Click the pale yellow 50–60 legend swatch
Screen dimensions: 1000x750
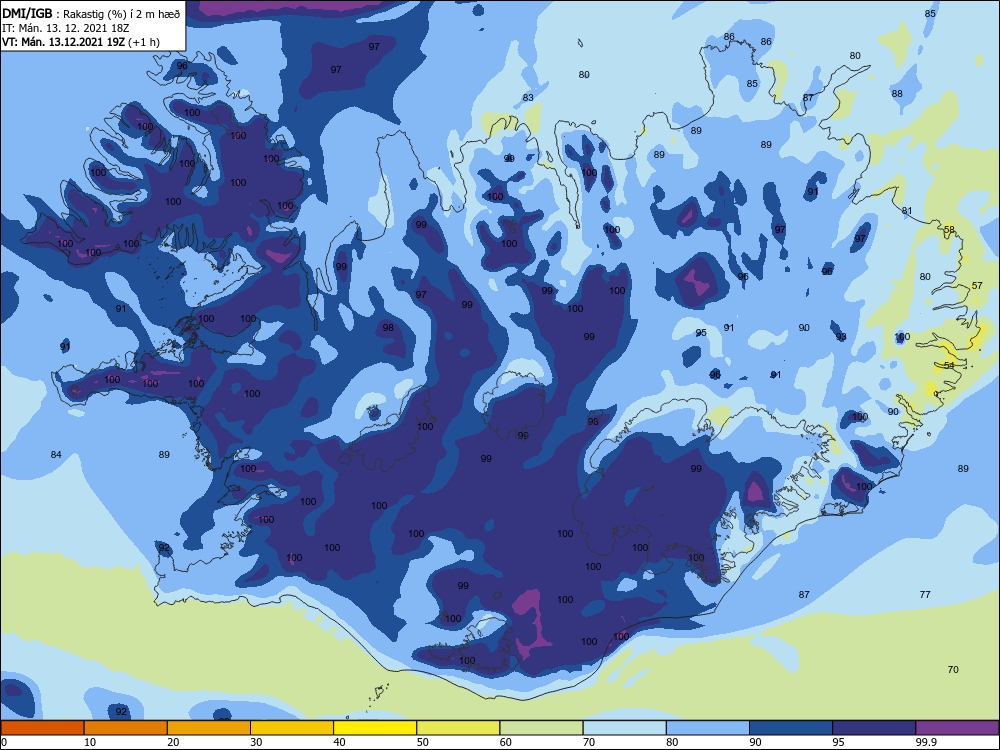[458, 728]
